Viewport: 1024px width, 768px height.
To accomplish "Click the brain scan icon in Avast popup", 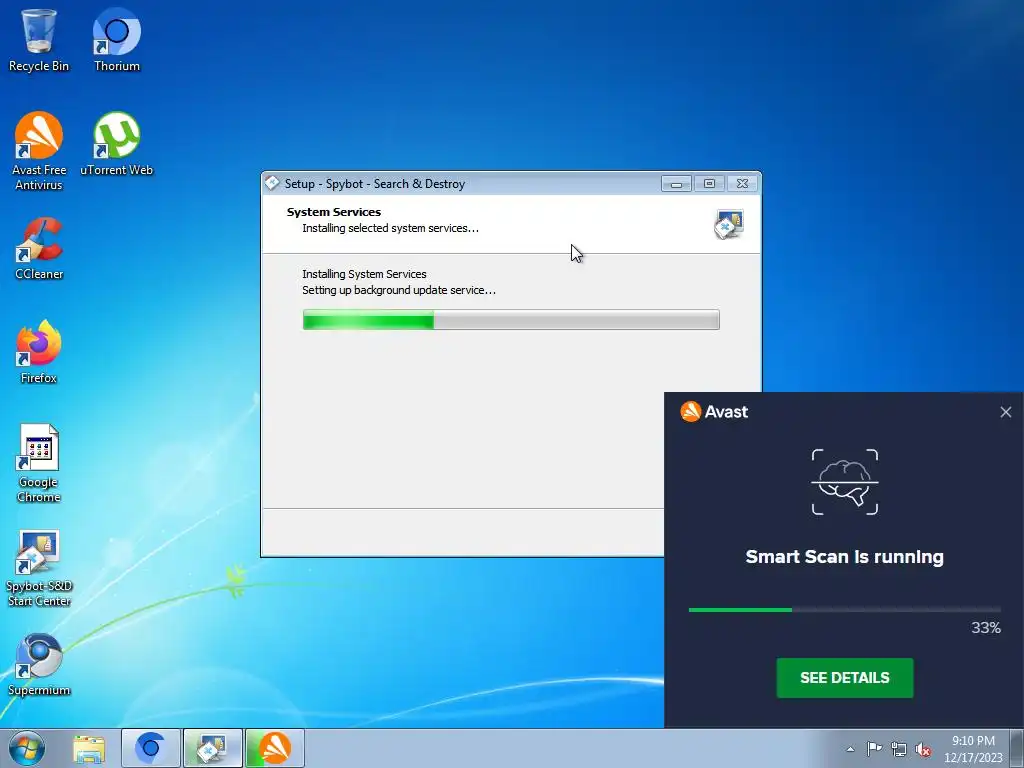I will tap(844, 482).
